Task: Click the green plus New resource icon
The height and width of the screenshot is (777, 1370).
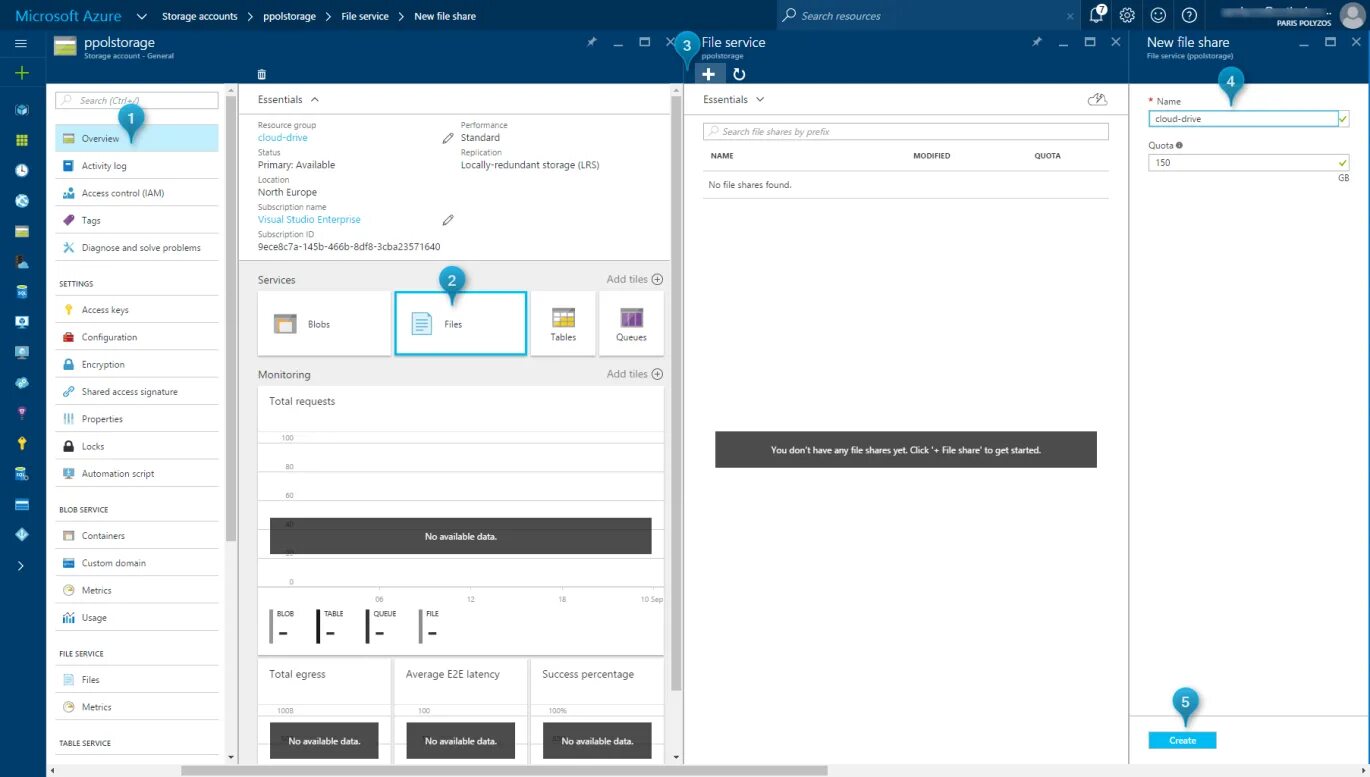Action: click(x=21, y=73)
